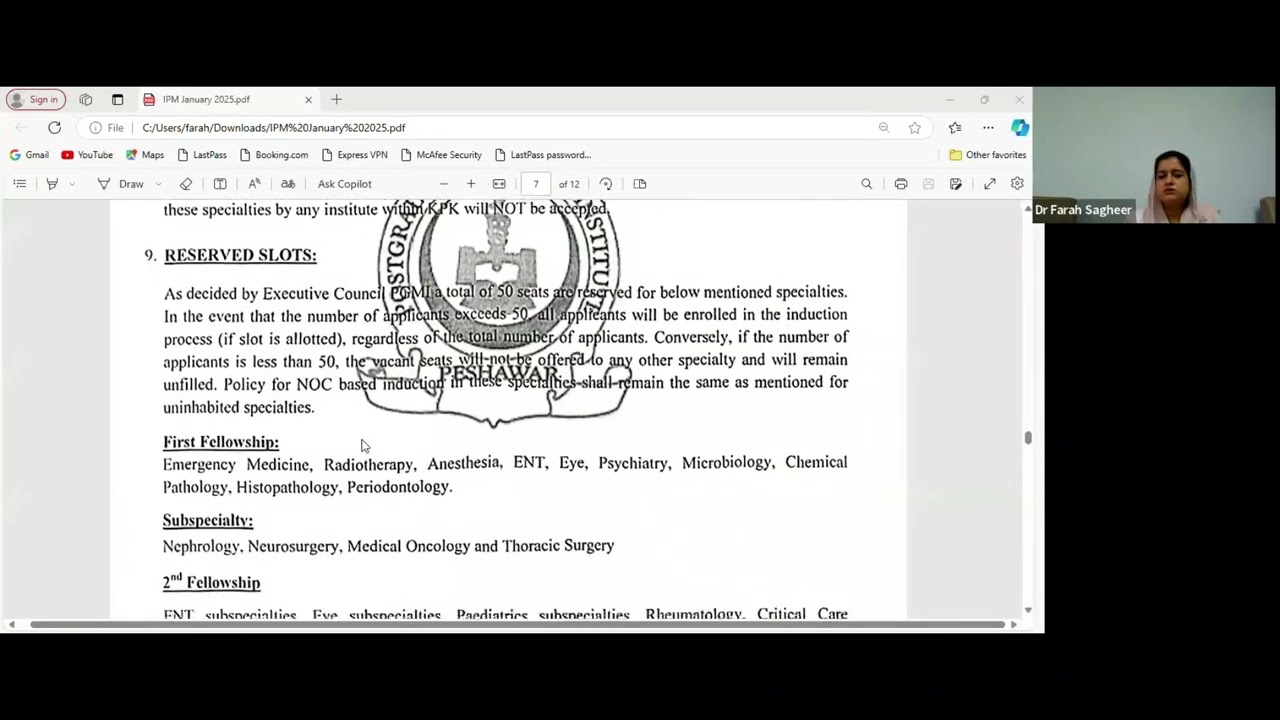
Task: Open the Tab actions menu icon
Action: [x=117, y=100]
